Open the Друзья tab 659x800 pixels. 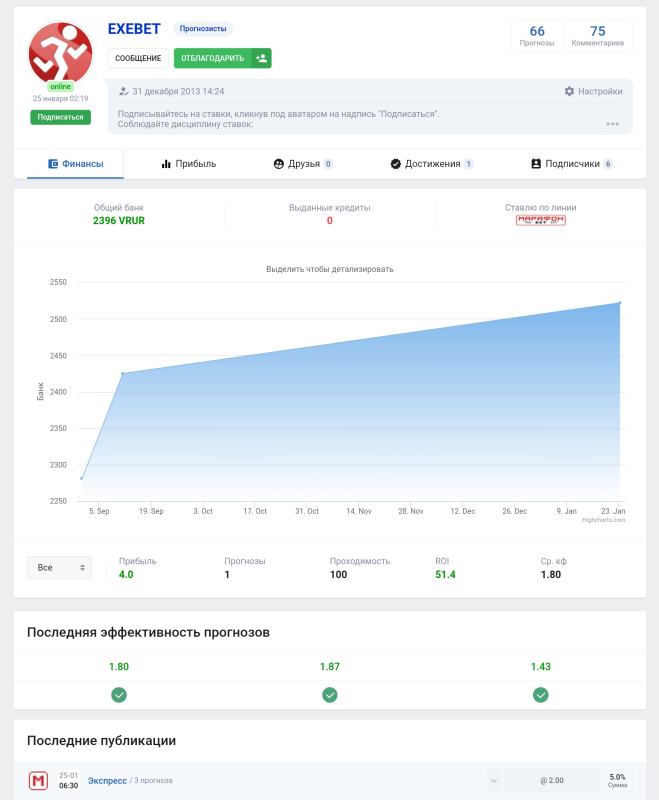(303, 164)
